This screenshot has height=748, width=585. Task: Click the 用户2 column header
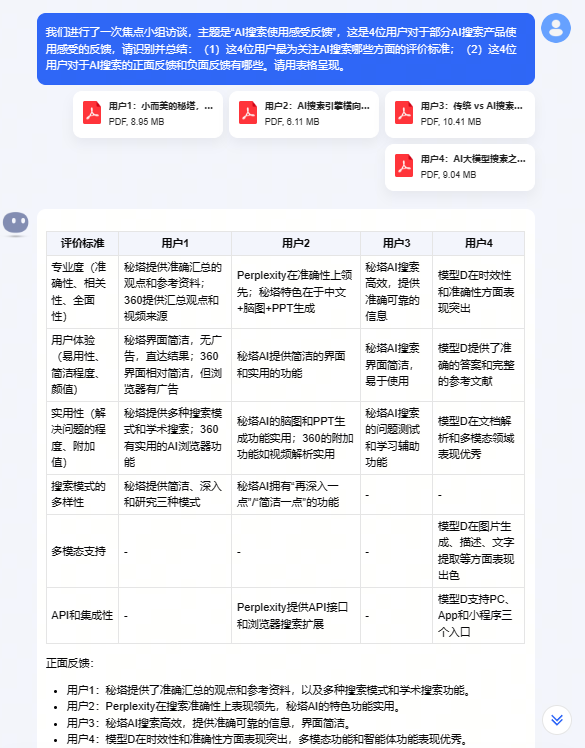(x=296, y=243)
